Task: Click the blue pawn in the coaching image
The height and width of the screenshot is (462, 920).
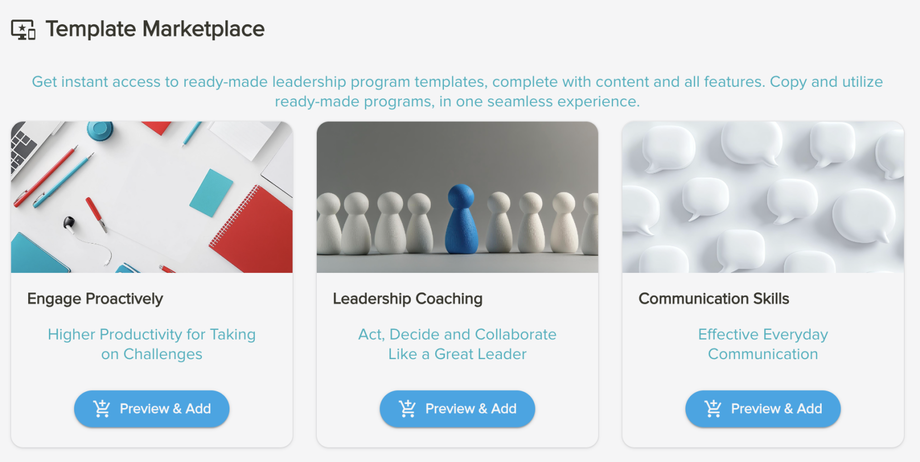Action: 461,217
